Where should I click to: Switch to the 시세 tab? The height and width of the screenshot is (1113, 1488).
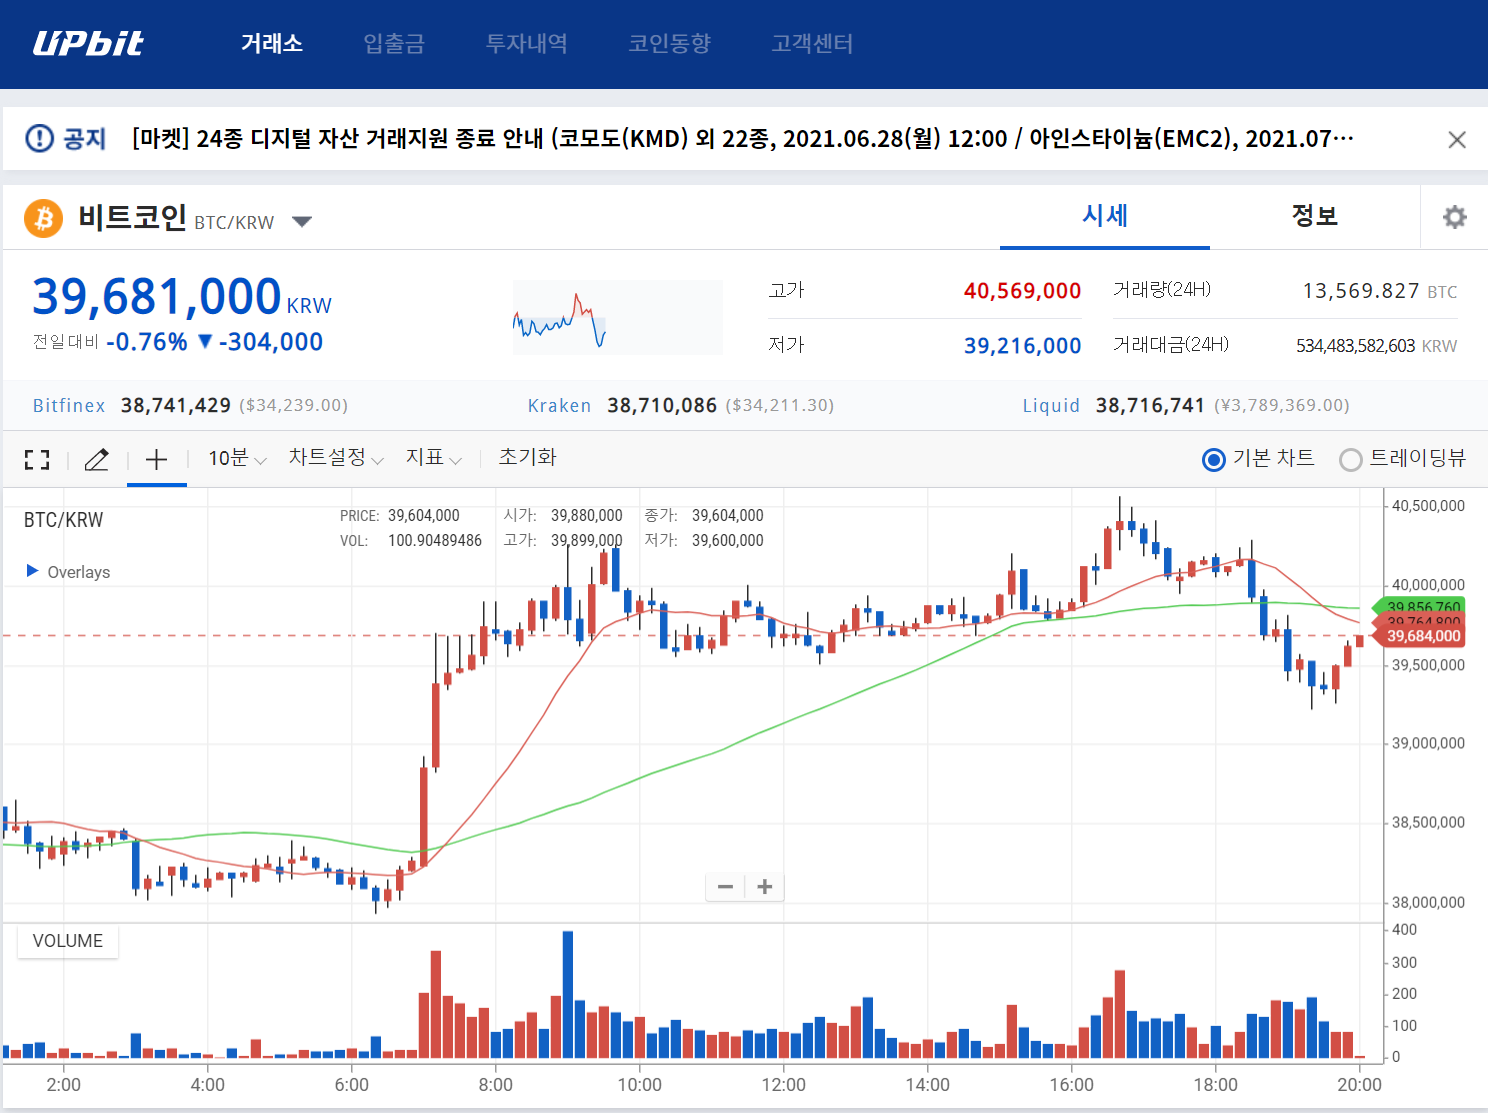pos(1105,216)
